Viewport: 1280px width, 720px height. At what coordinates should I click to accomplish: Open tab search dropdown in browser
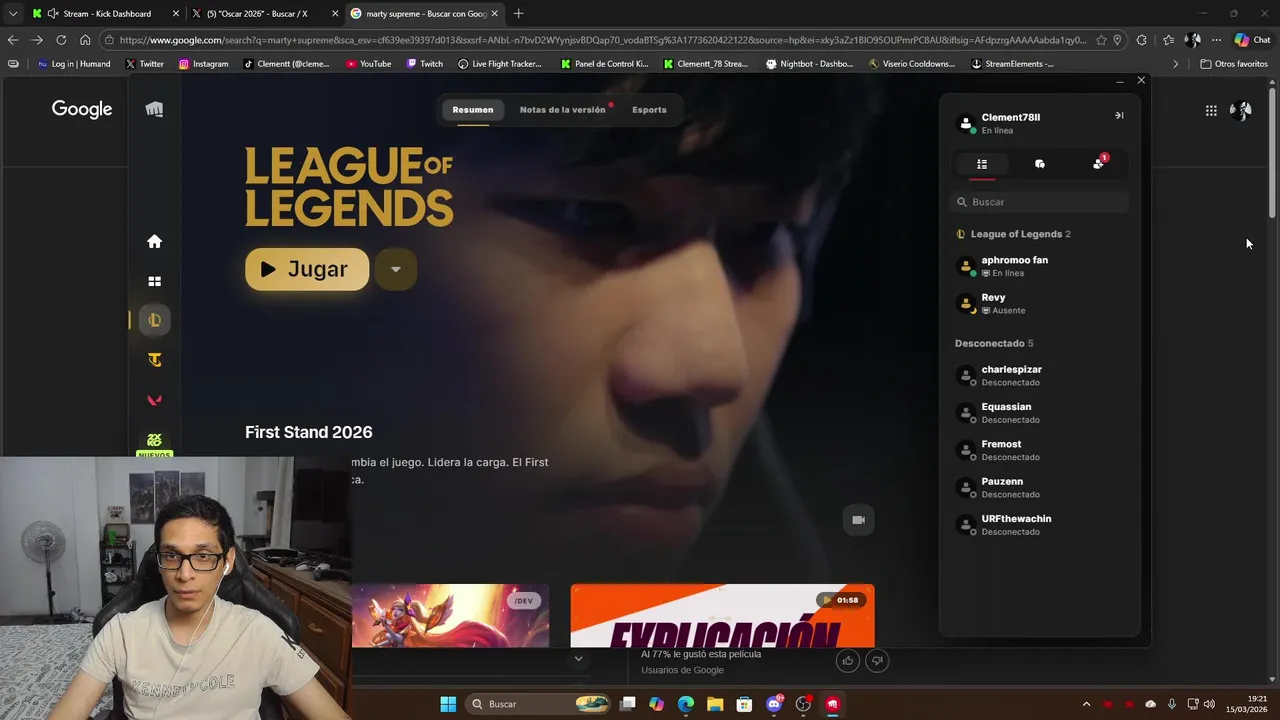pyautogui.click(x=13, y=14)
